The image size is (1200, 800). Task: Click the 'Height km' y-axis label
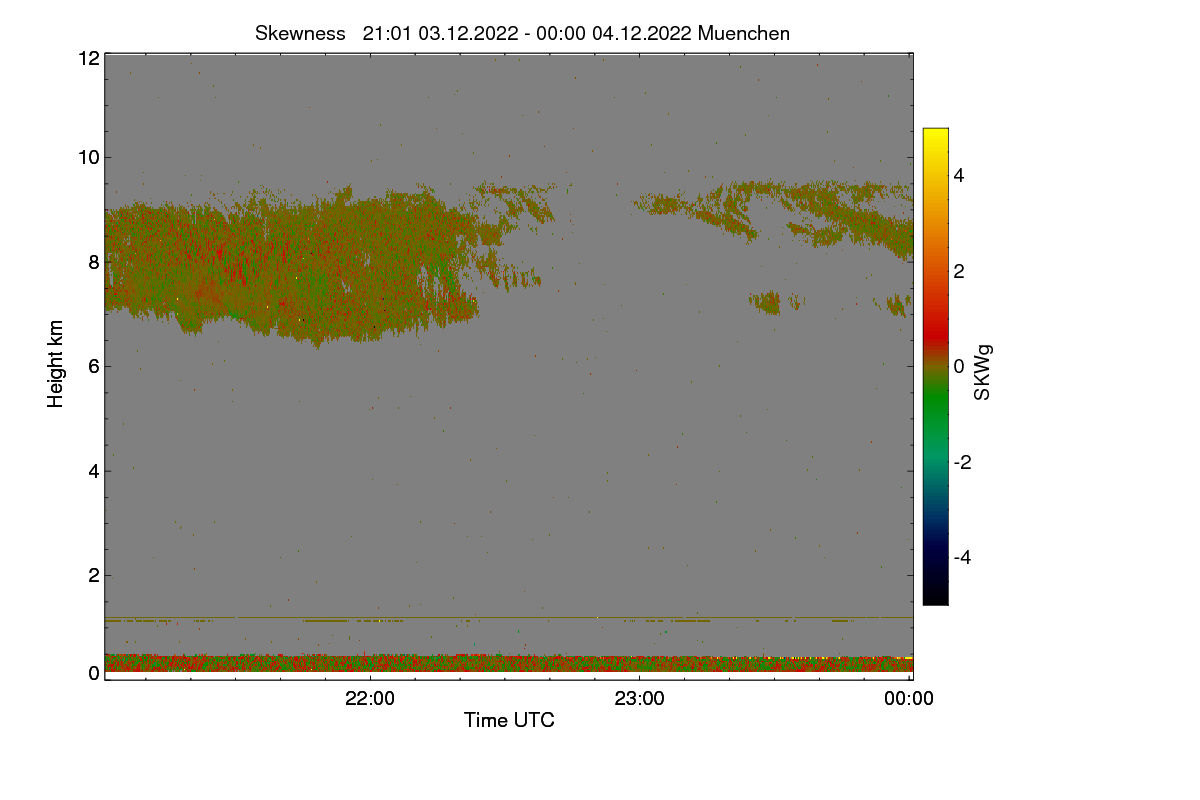pos(56,363)
